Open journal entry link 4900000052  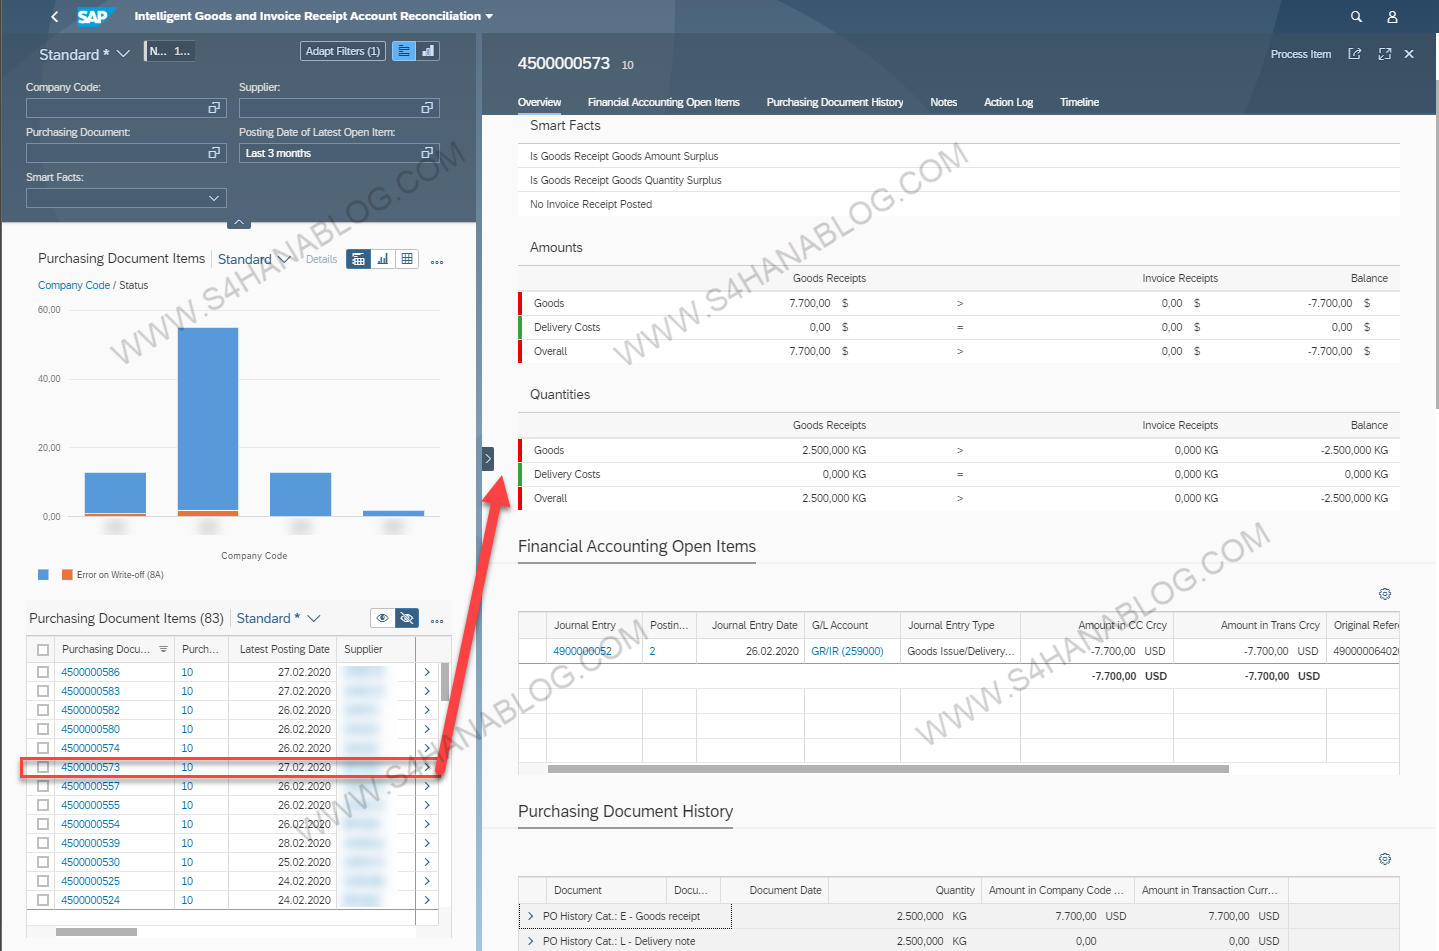click(x=582, y=651)
